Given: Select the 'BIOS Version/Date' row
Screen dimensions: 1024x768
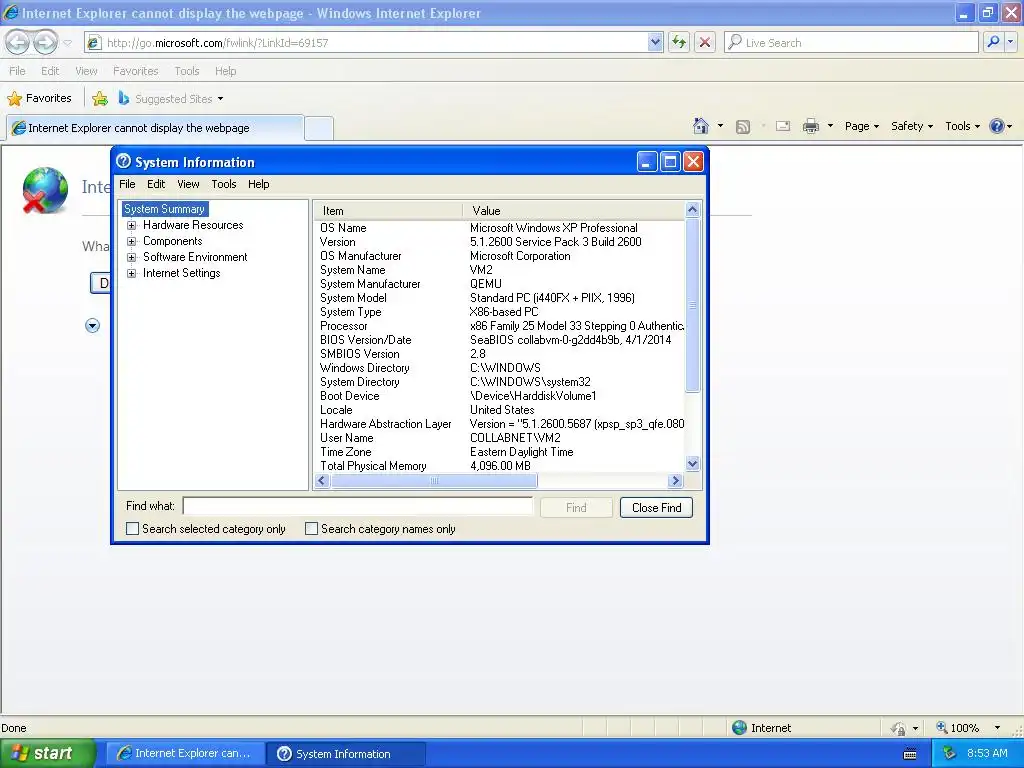Looking at the screenshot, I should (x=499, y=340).
